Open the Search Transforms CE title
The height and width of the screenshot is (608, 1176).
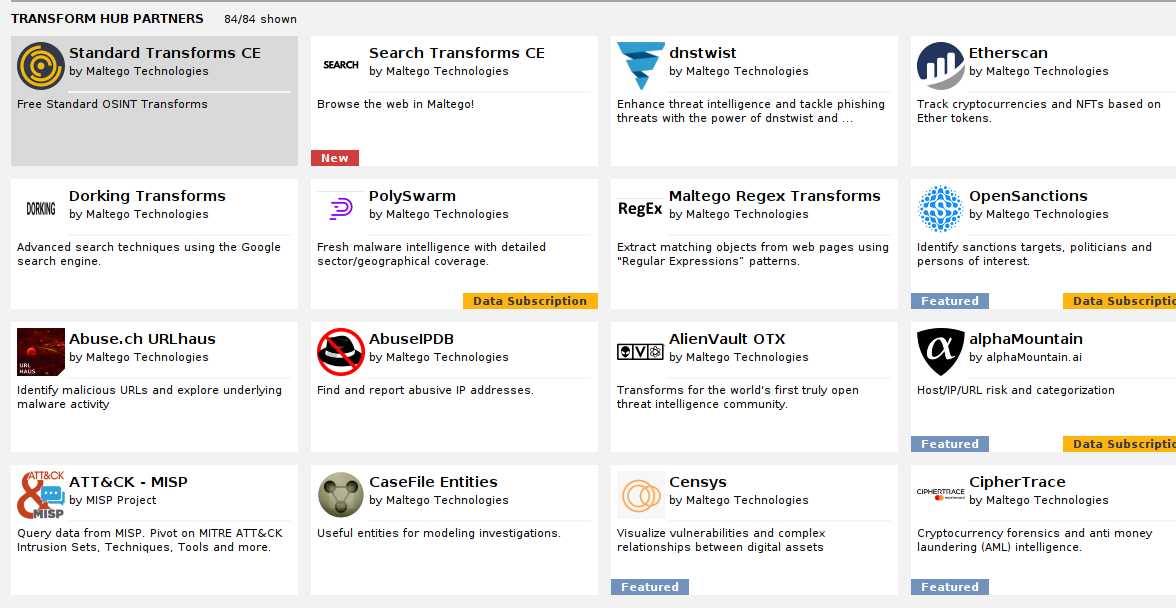[x=457, y=53]
